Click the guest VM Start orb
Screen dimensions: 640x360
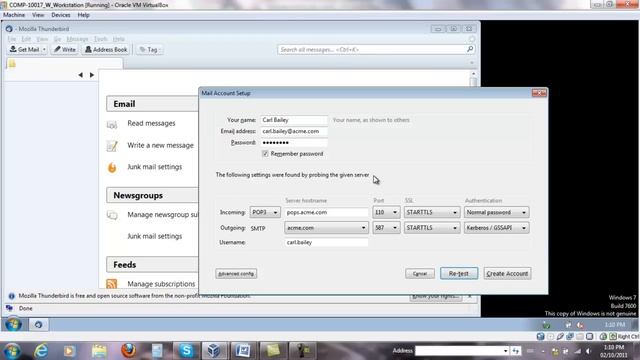pos(13,325)
